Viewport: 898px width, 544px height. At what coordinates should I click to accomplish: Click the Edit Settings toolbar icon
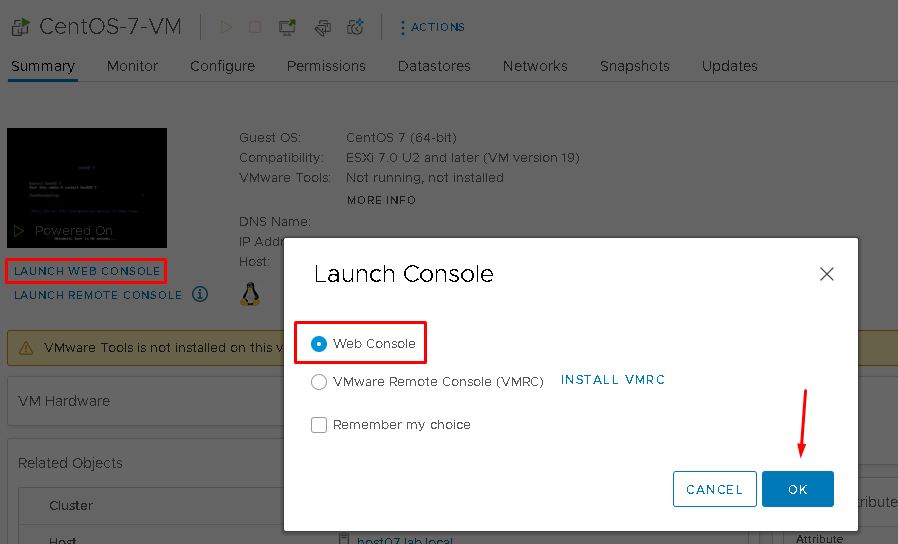pyautogui.click(x=321, y=27)
